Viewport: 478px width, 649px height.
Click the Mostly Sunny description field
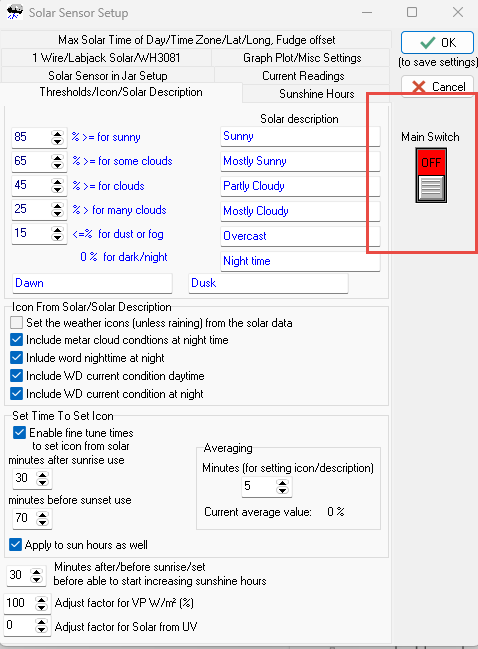(300, 161)
